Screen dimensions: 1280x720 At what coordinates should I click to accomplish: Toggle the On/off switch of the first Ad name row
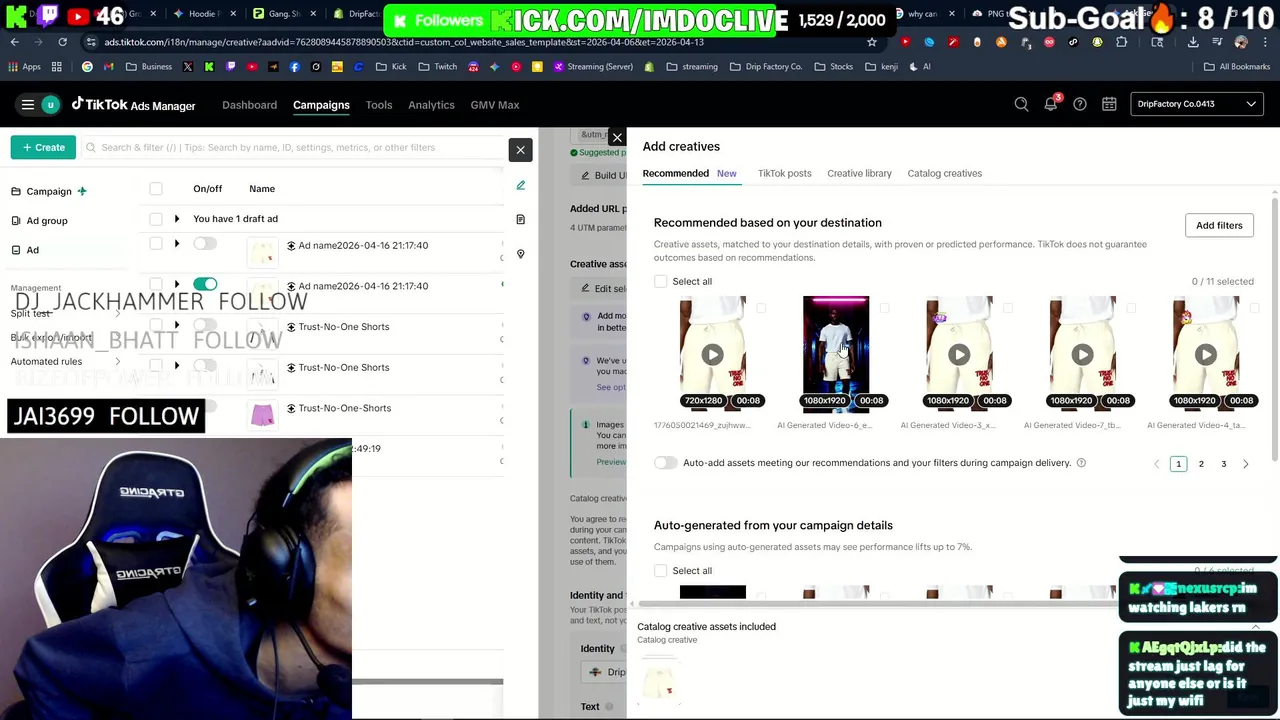coord(205,244)
